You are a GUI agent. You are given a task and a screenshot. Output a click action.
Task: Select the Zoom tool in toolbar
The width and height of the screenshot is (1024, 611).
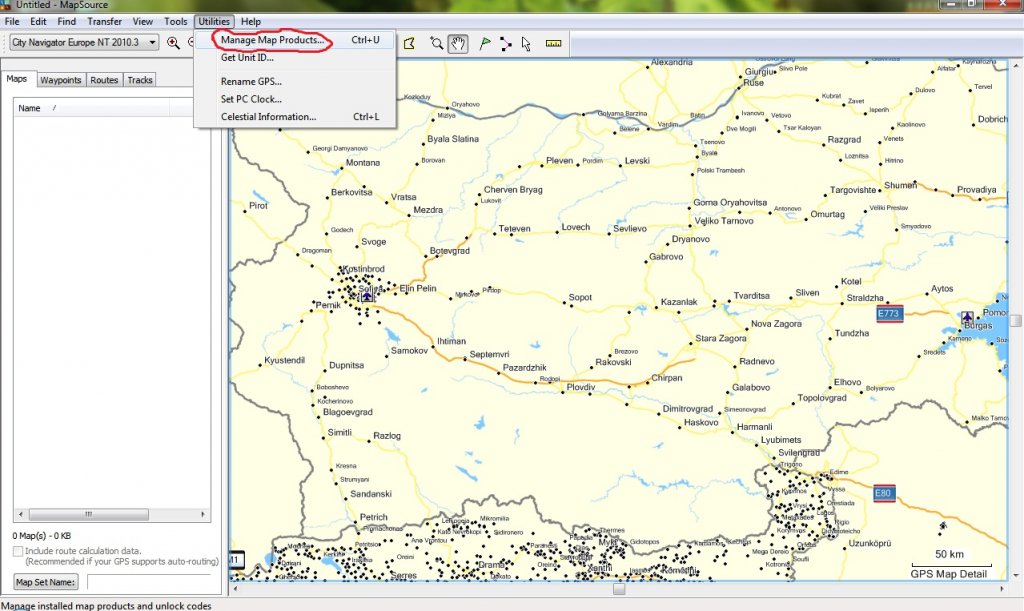coord(436,43)
